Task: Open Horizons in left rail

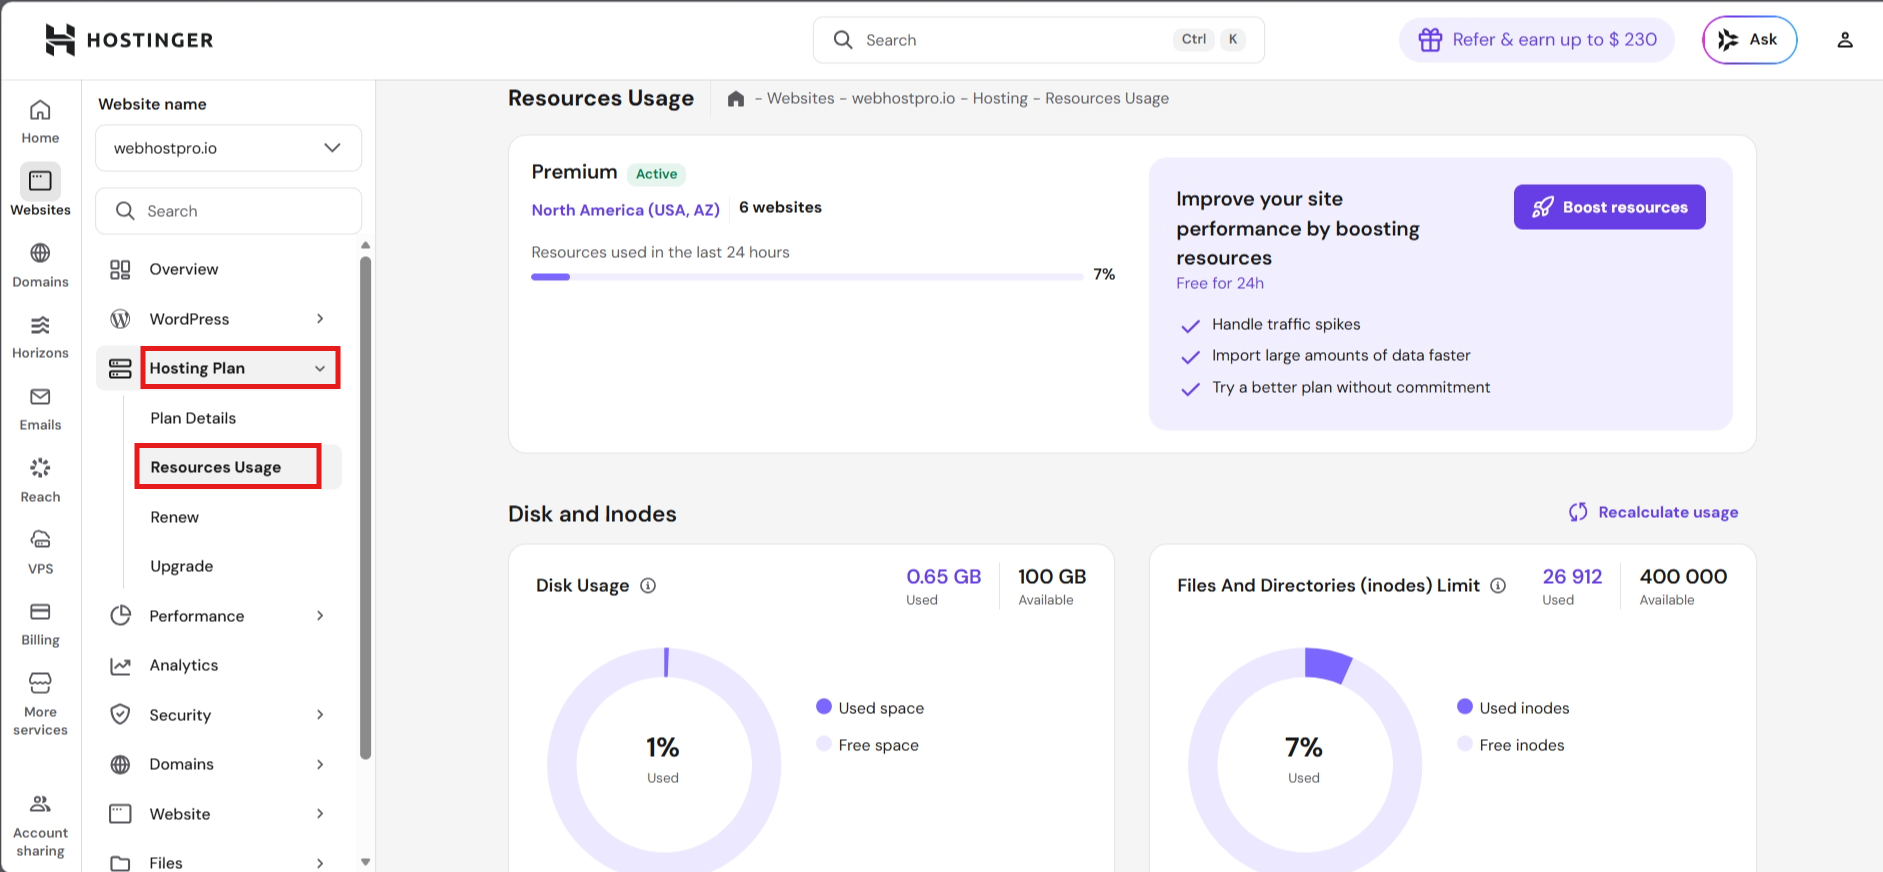Action: (x=40, y=338)
